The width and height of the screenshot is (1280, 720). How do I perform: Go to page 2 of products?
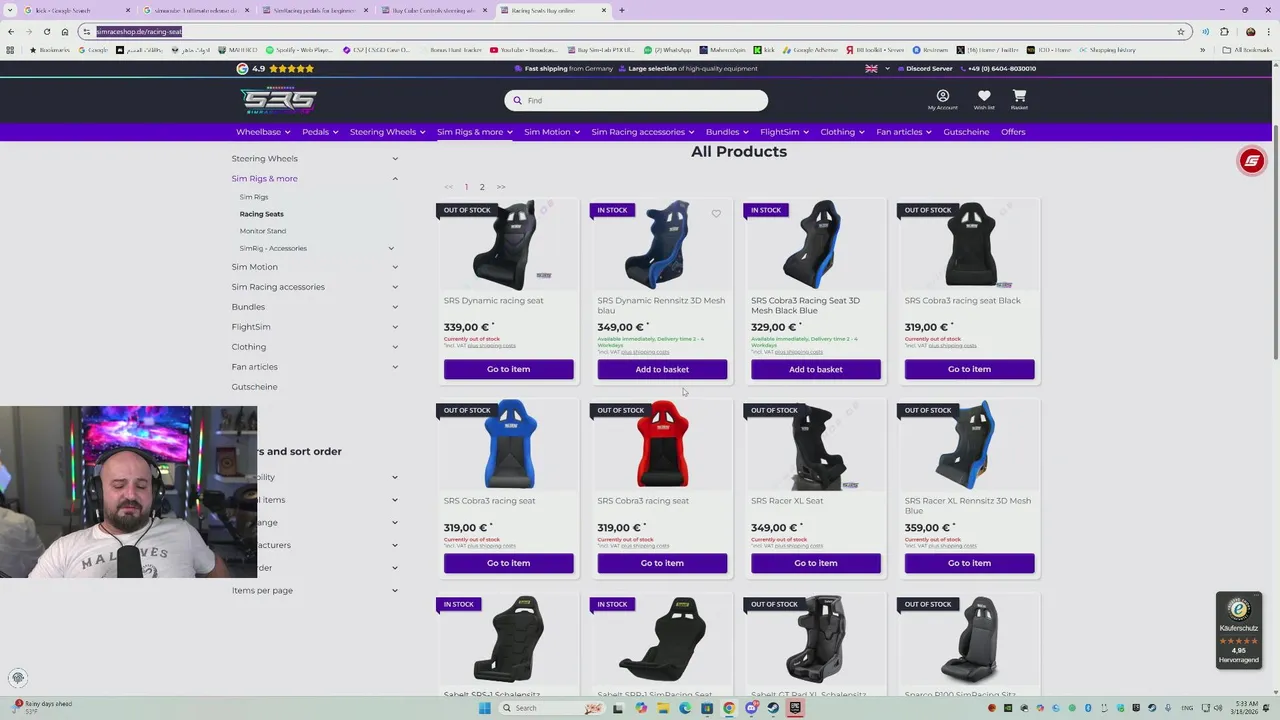tap(482, 187)
